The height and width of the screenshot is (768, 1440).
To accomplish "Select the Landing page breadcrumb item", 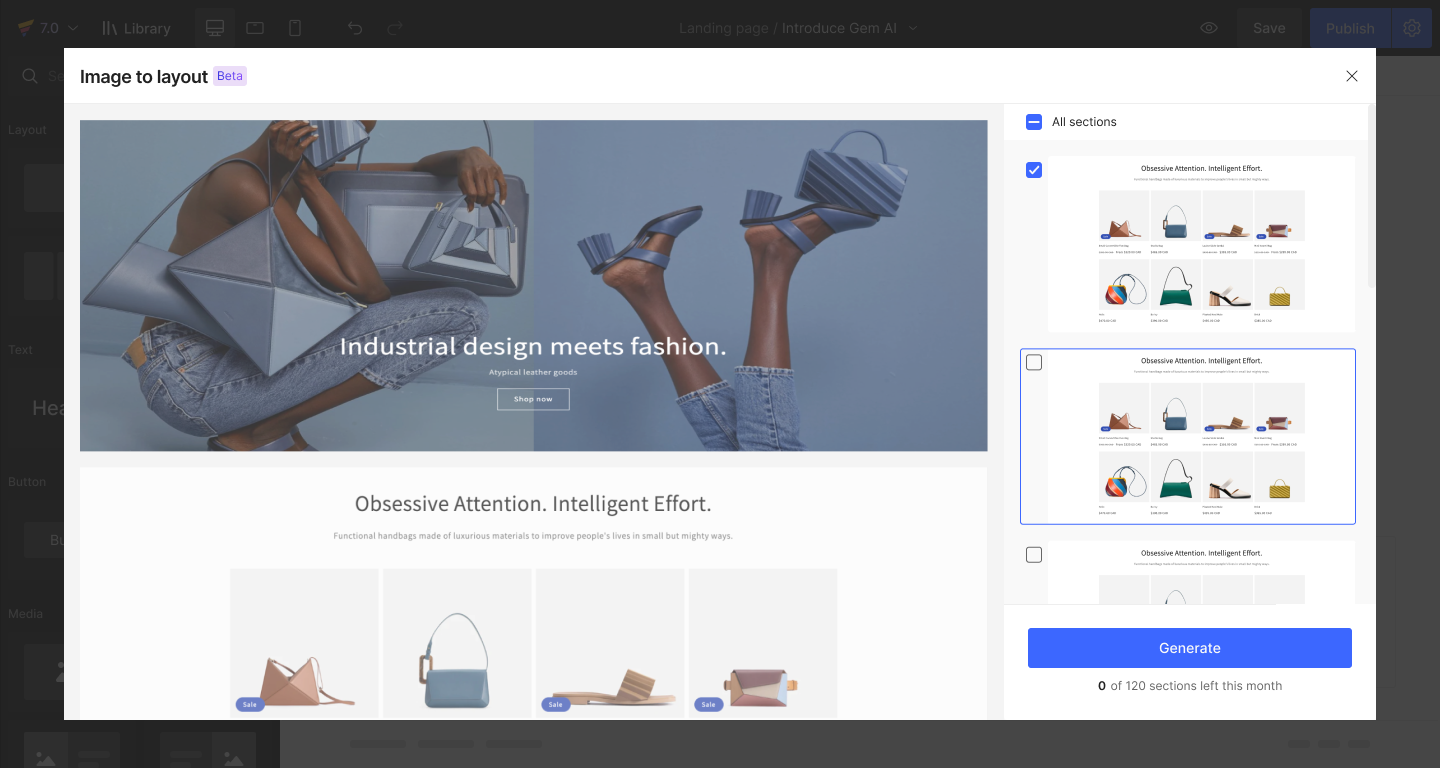I will 723,28.
